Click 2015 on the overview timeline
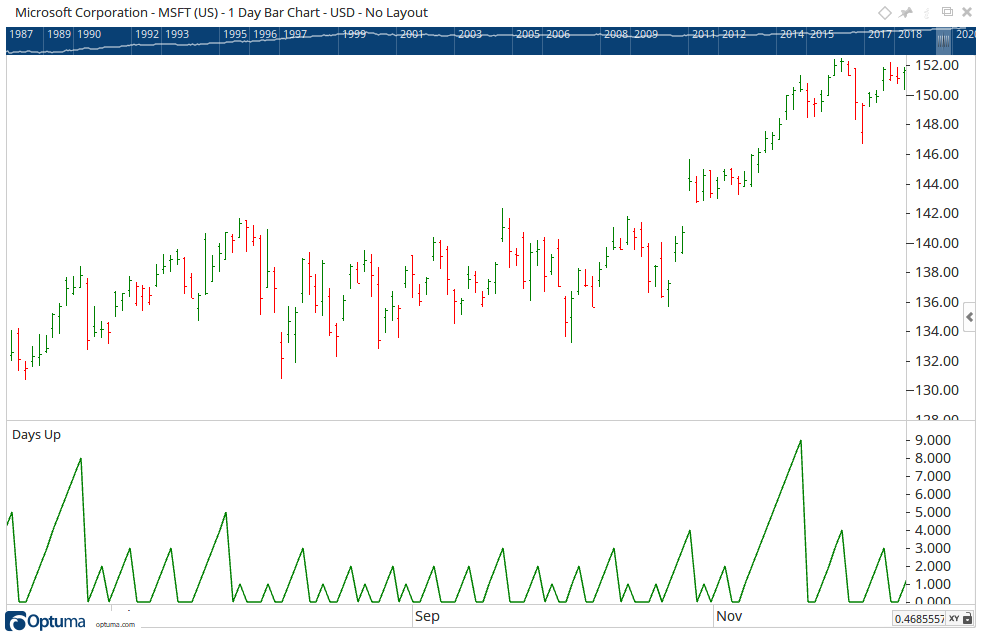 coord(822,34)
